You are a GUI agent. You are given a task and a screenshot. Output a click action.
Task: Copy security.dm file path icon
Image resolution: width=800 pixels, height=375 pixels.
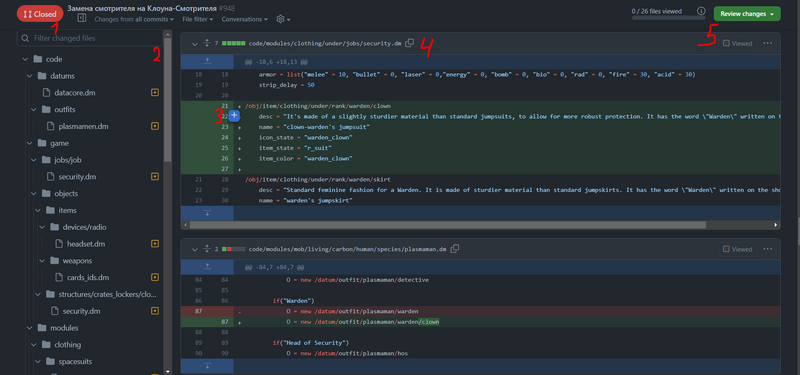point(409,43)
